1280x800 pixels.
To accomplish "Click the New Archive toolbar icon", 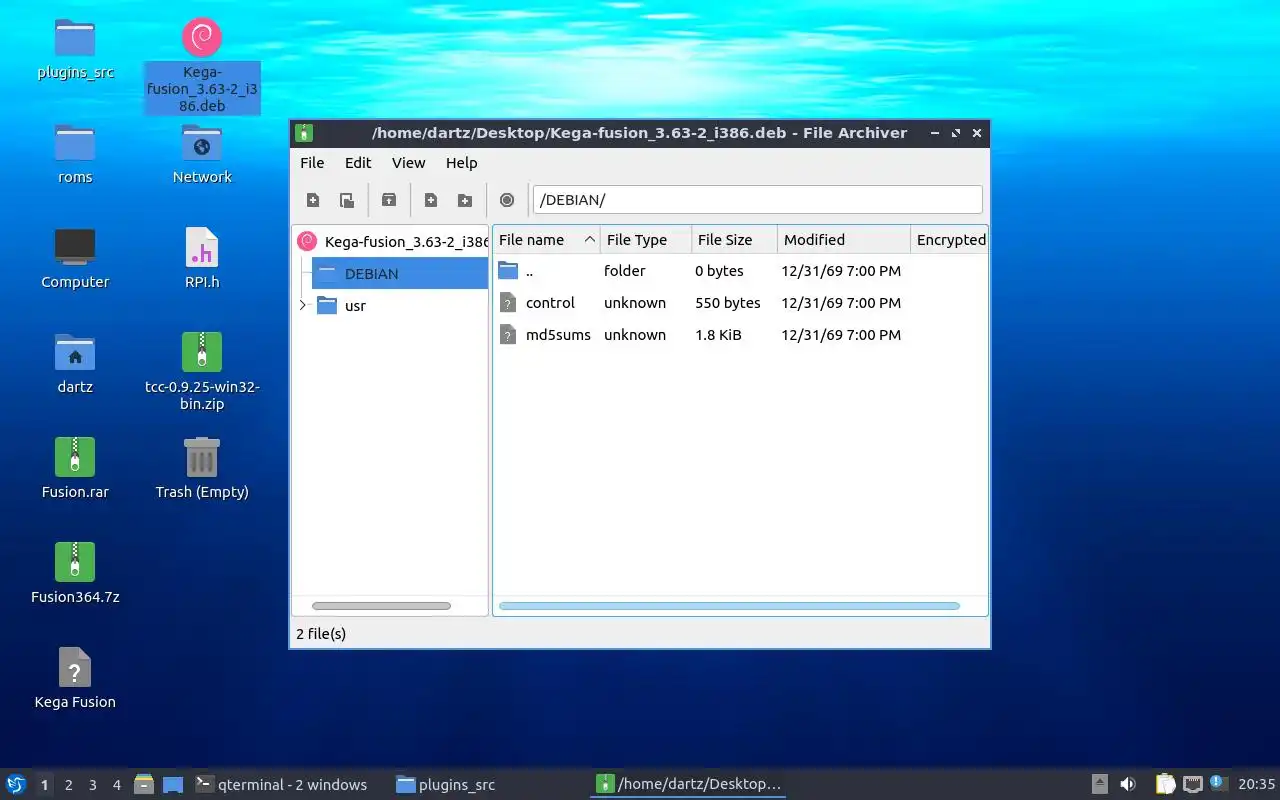I will 313,200.
